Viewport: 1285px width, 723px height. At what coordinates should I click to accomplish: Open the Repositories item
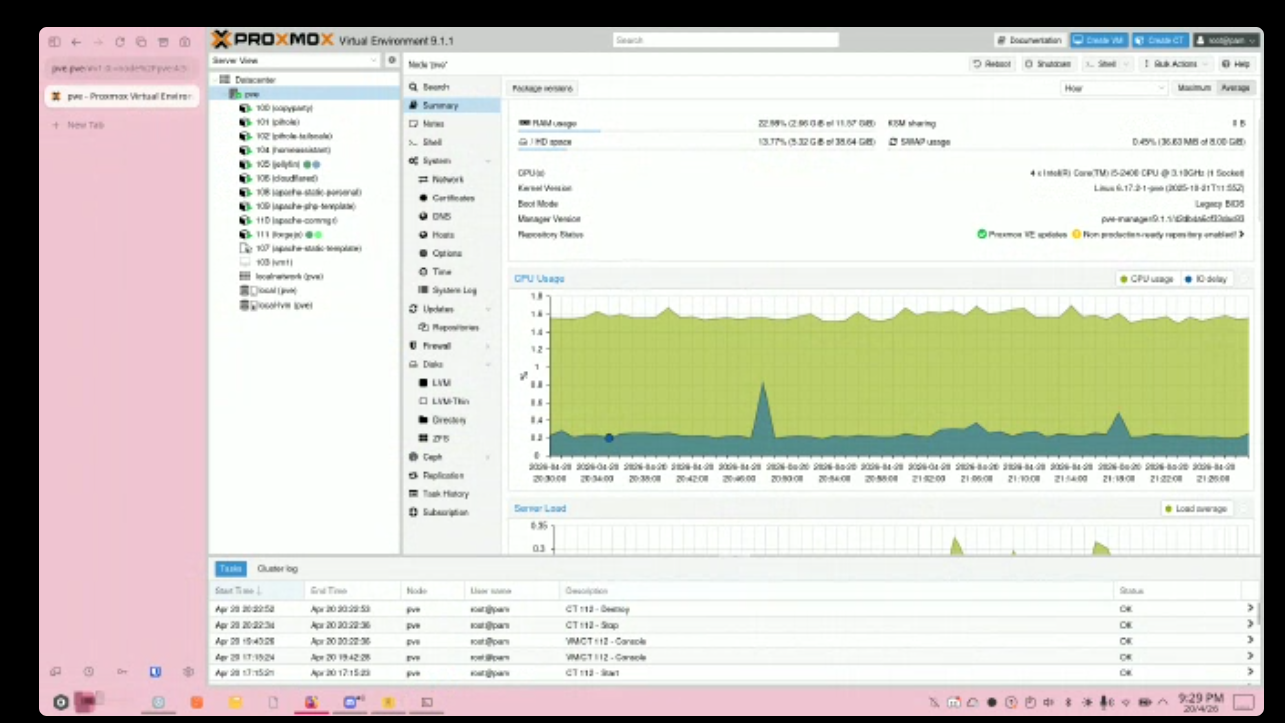point(456,327)
